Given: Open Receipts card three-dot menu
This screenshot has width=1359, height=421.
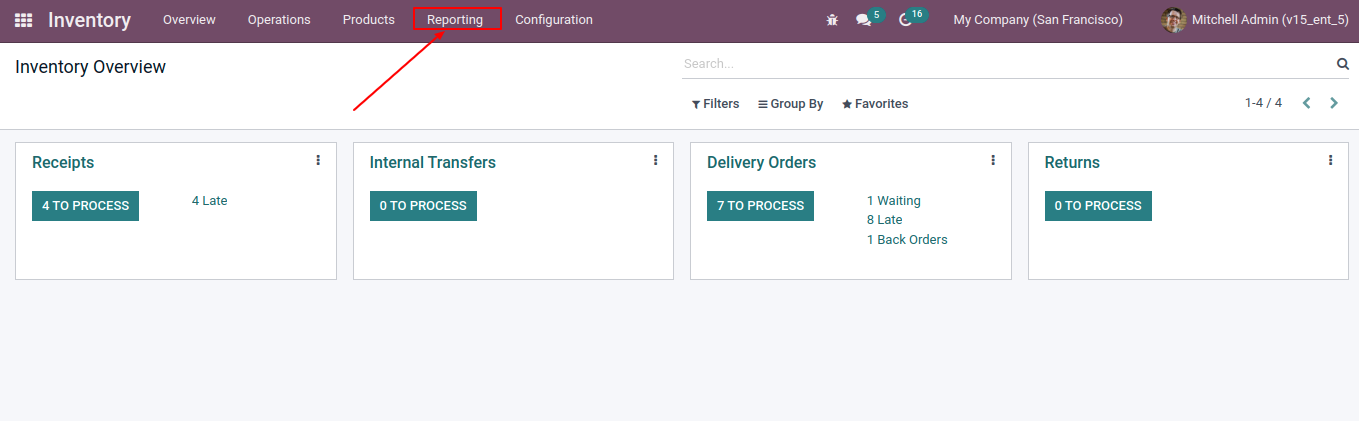Looking at the screenshot, I should click(x=318, y=160).
